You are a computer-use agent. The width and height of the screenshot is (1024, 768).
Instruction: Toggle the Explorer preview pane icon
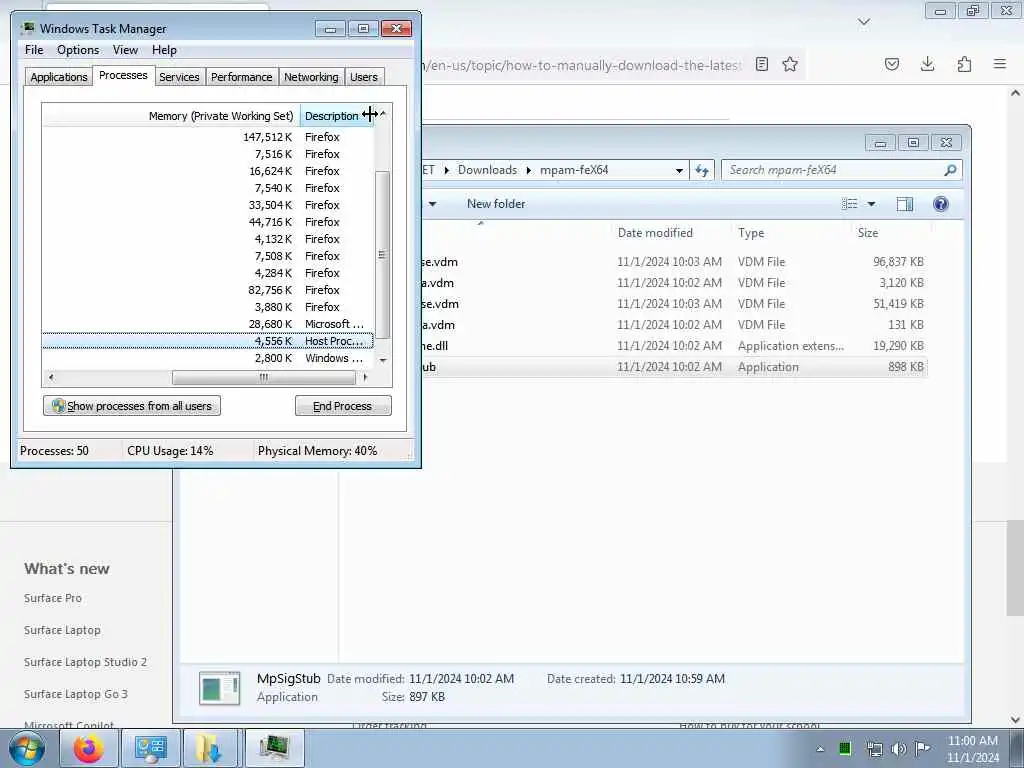(904, 204)
